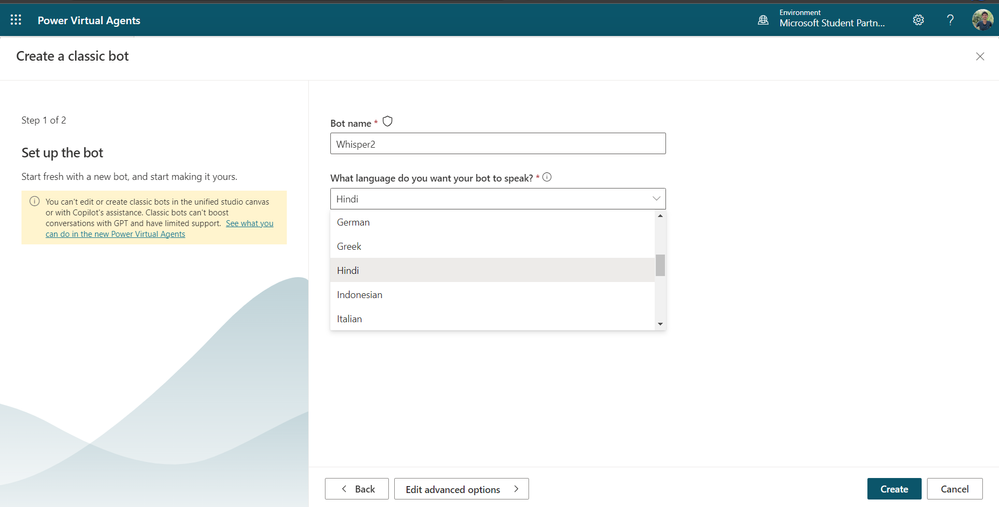Close the Create a classic bot panel

click(x=980, y=57)
